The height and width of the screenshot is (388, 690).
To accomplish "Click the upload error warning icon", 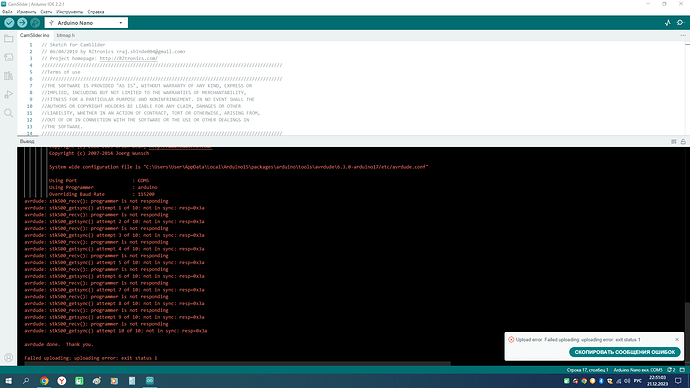I will pos(511,340).
